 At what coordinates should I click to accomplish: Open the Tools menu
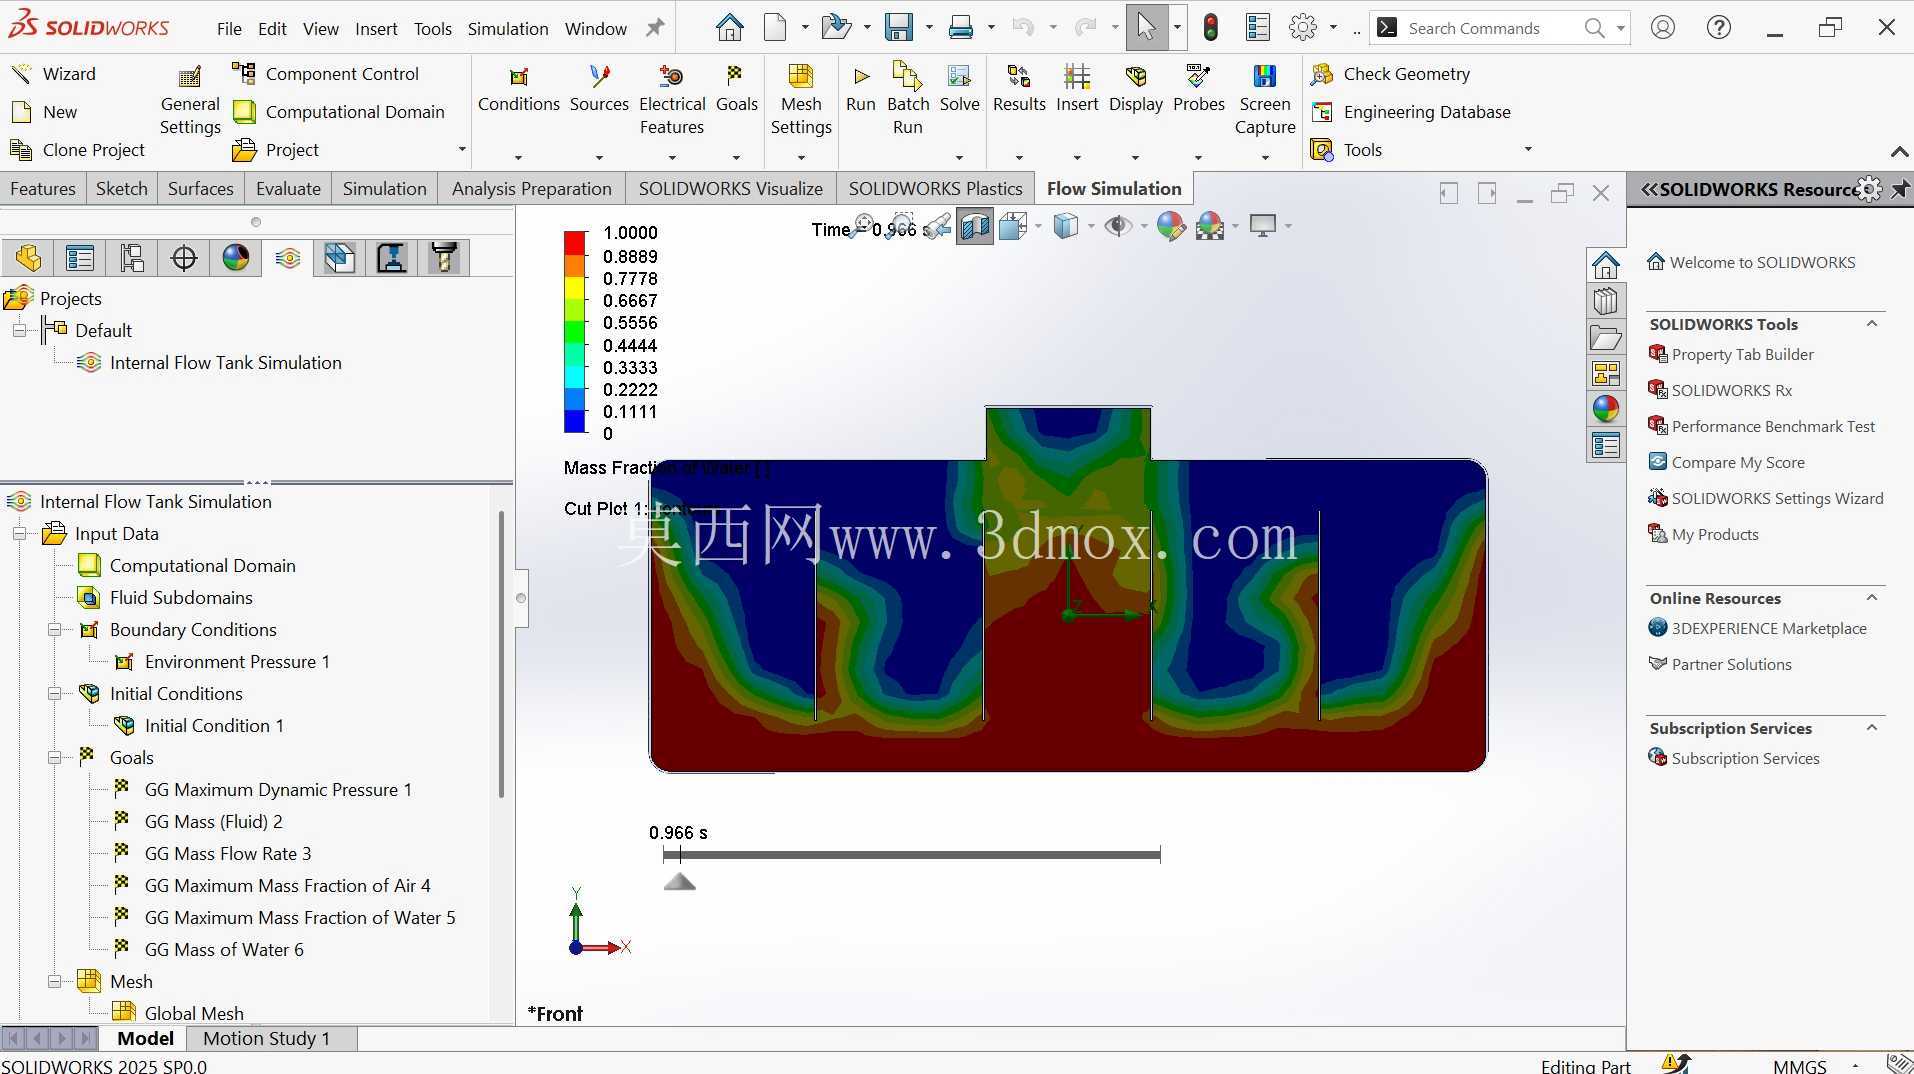click(433, 29)
